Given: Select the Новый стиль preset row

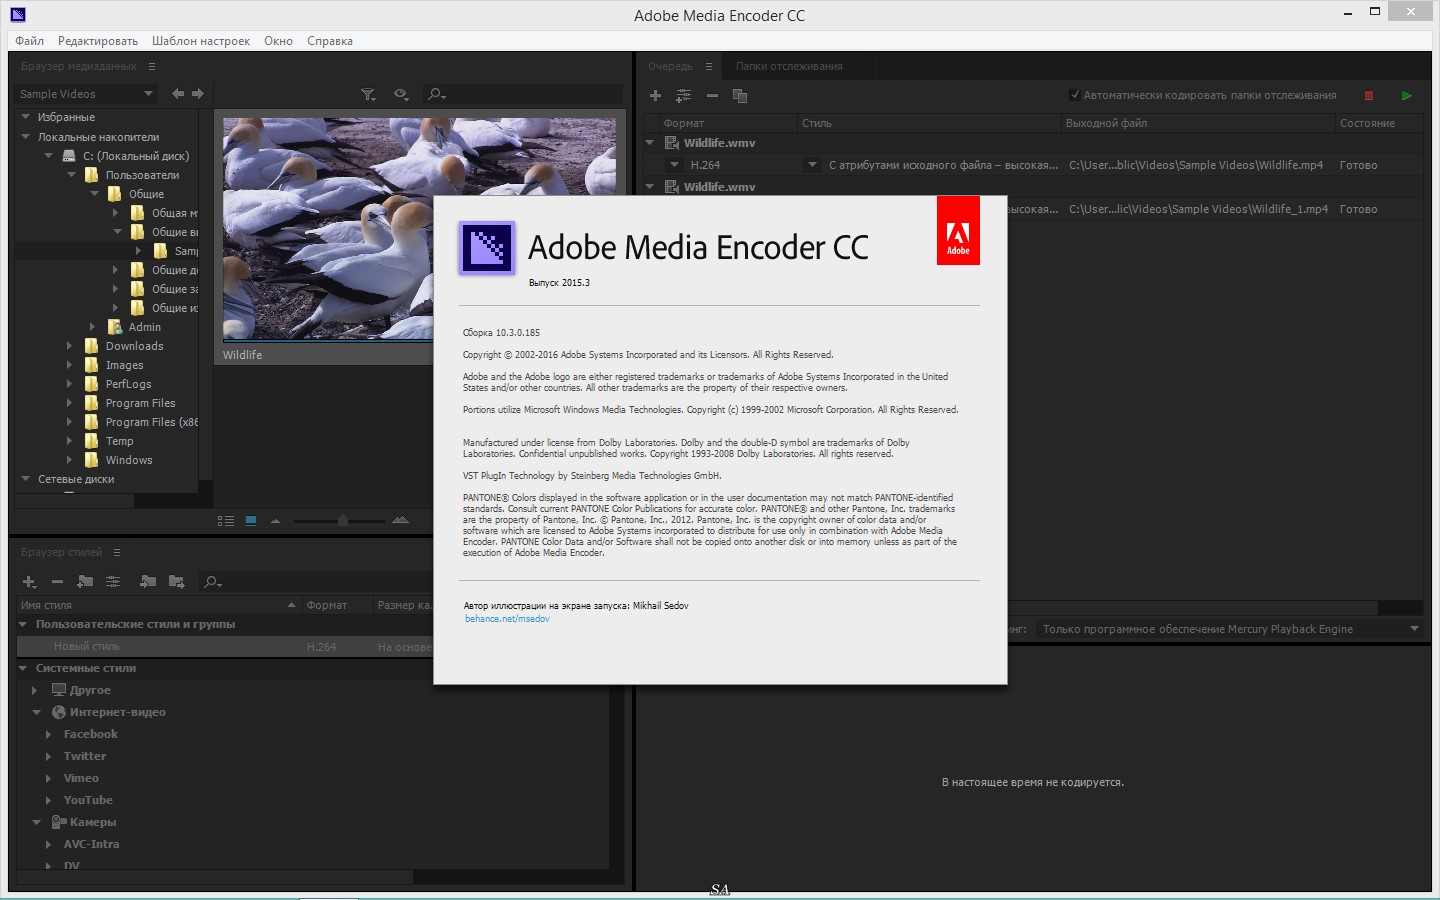Looking at the screenshot, I should pos(225,647).
